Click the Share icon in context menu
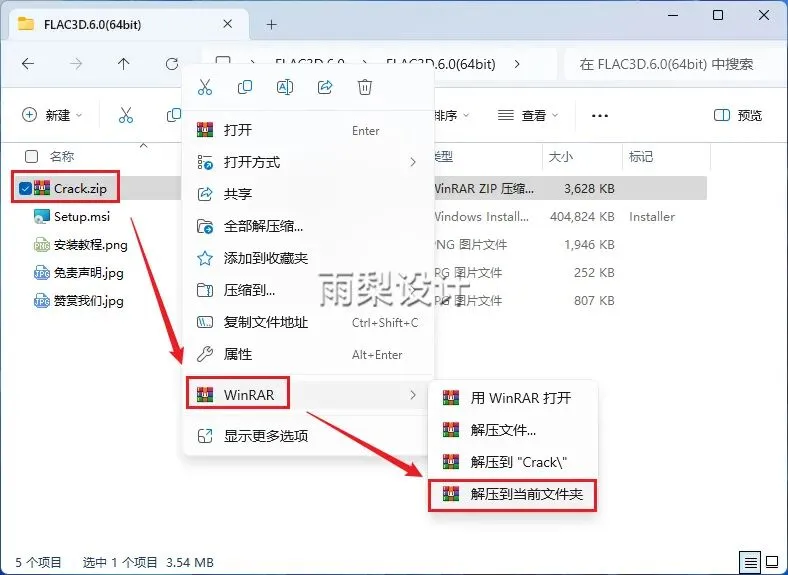This screenshot has height=575, width=788. (325, 87)
